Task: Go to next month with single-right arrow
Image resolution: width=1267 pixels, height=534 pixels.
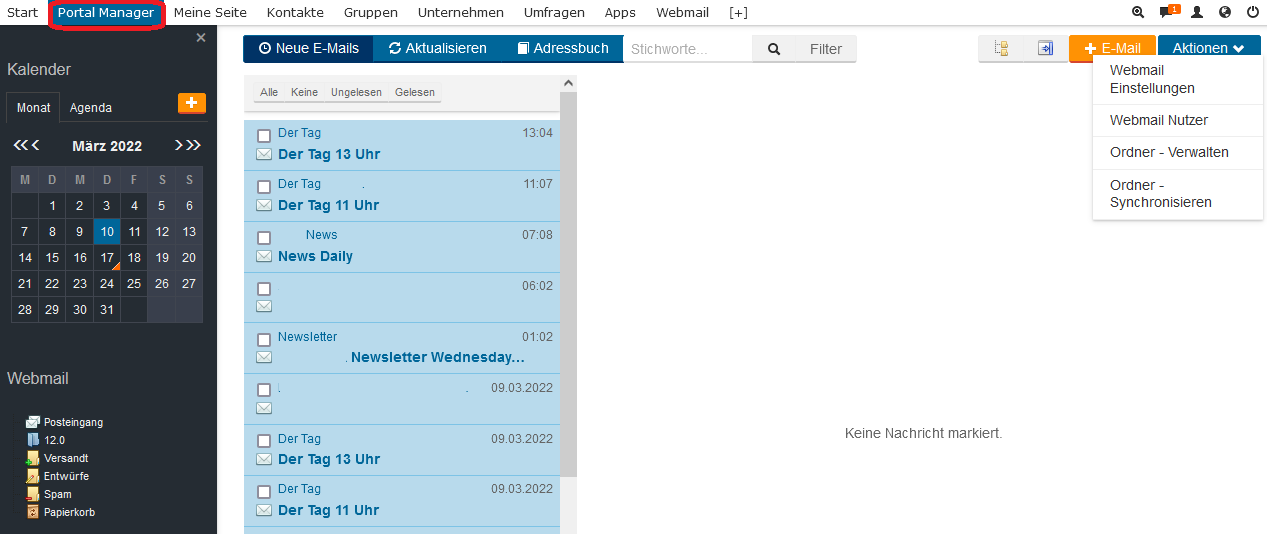Action: tap(179, 145)
